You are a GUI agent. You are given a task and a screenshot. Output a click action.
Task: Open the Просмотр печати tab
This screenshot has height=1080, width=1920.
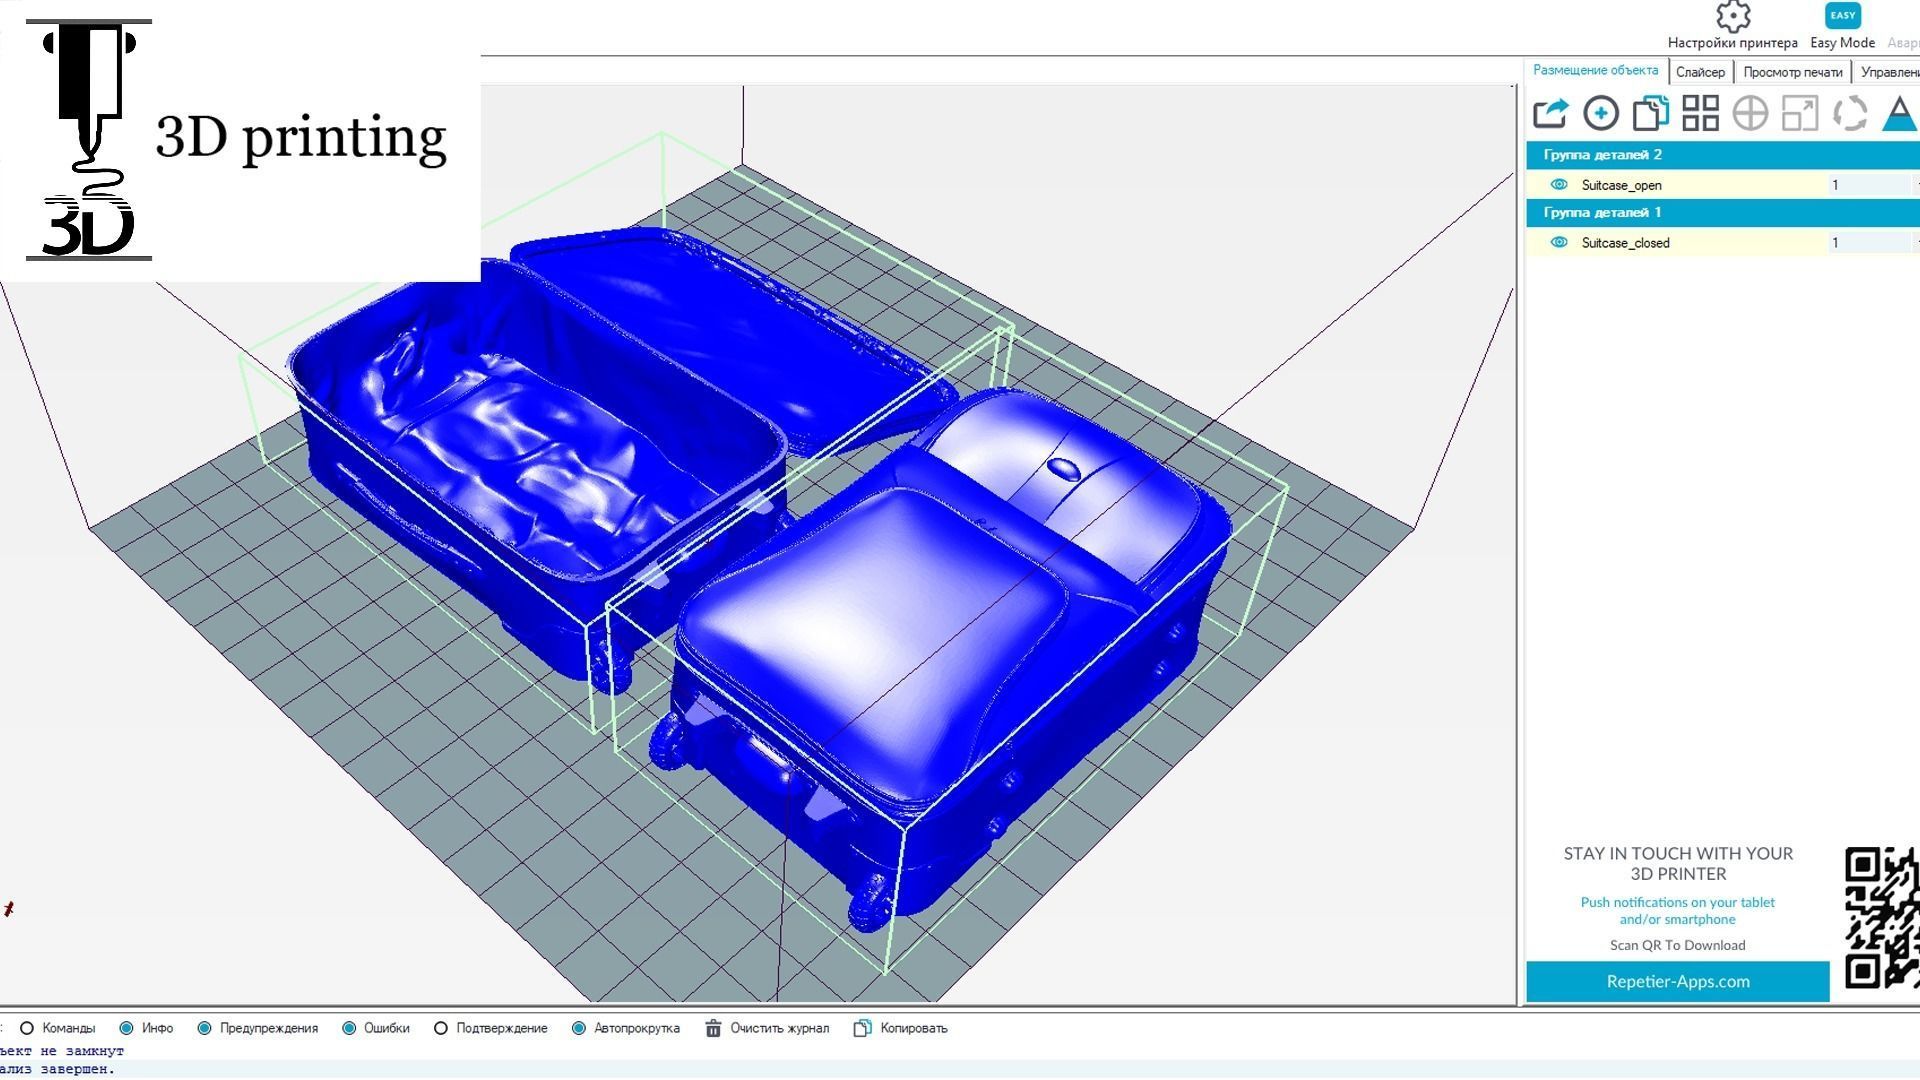(1792, 72)
